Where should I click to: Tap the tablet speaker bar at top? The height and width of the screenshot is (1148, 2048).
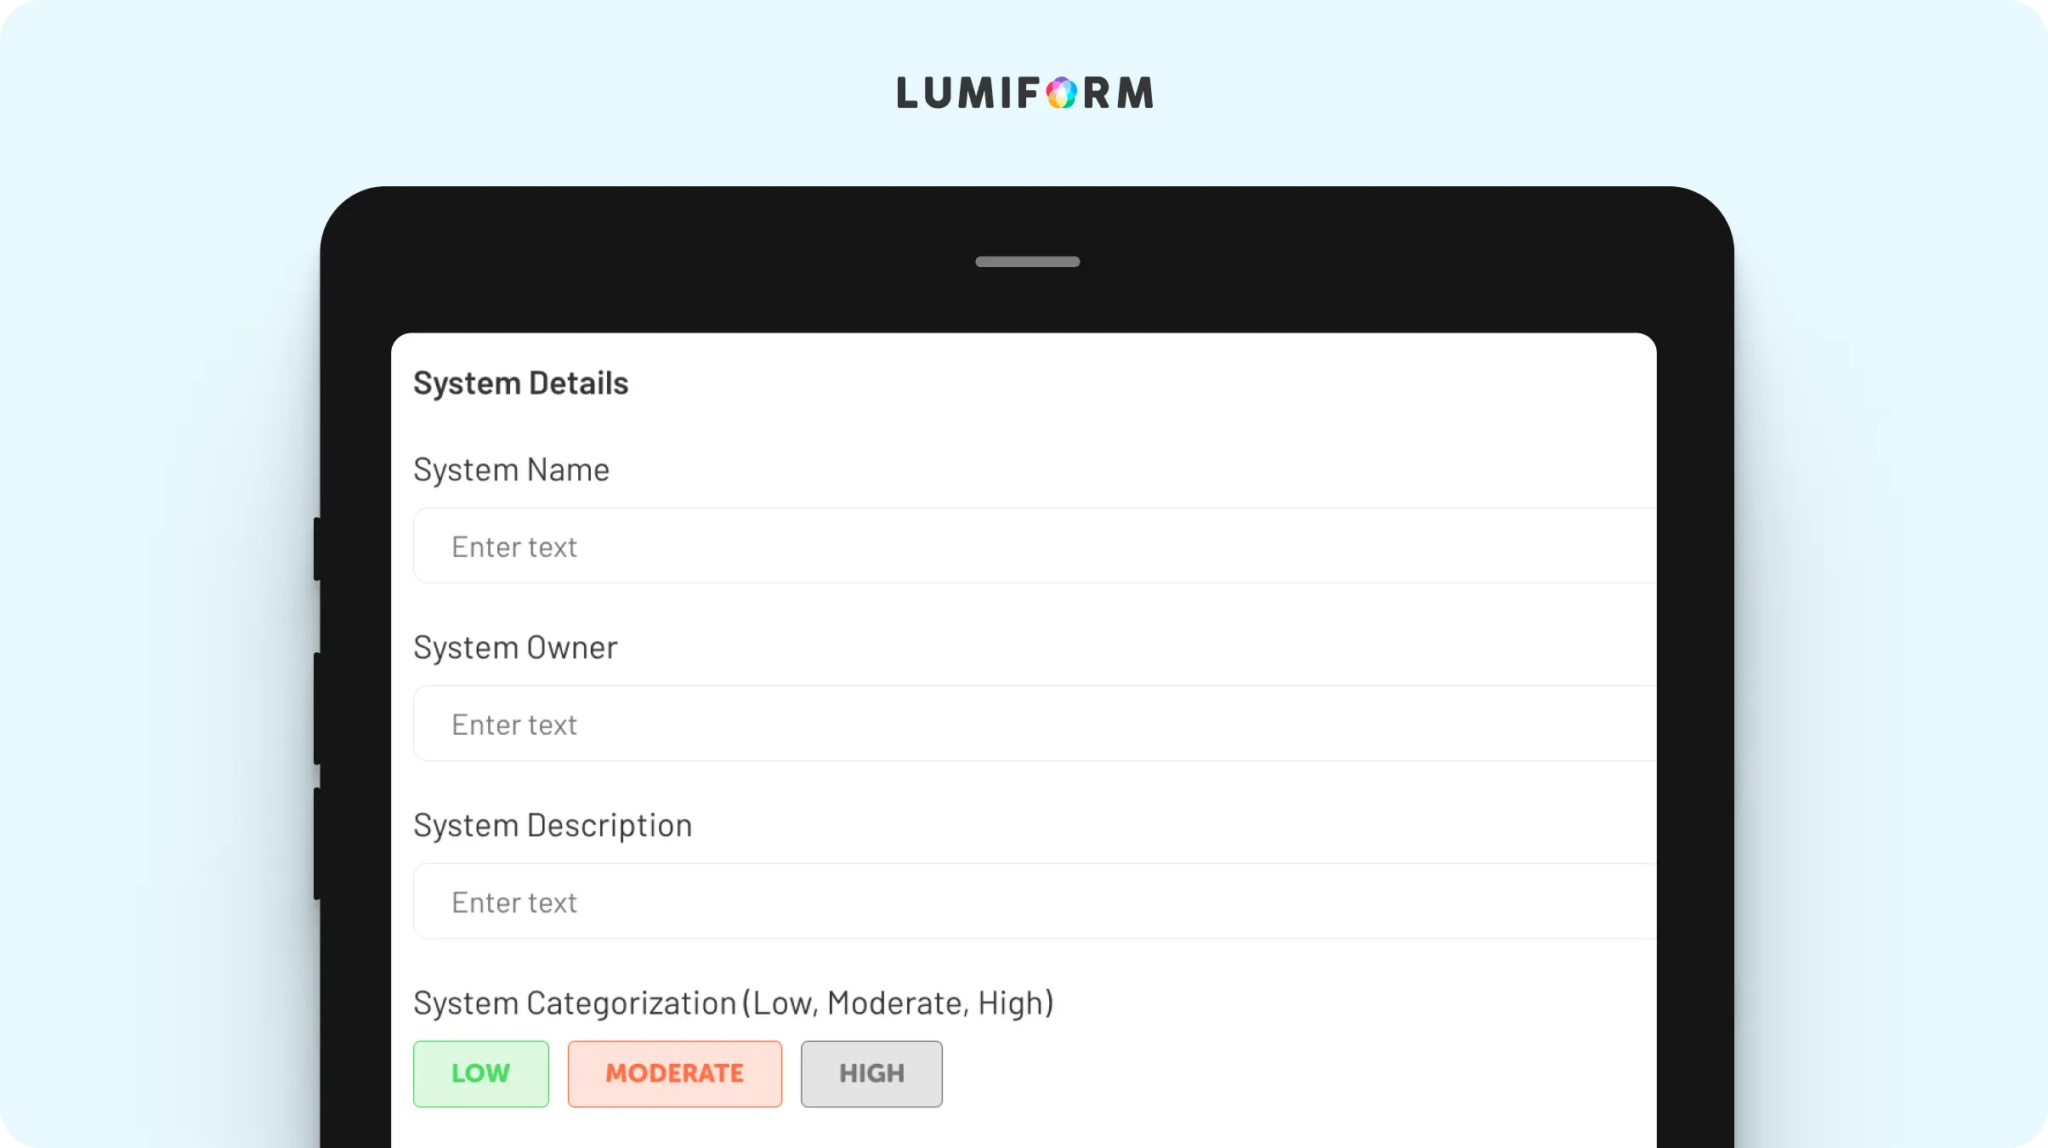pos(1028,262)
